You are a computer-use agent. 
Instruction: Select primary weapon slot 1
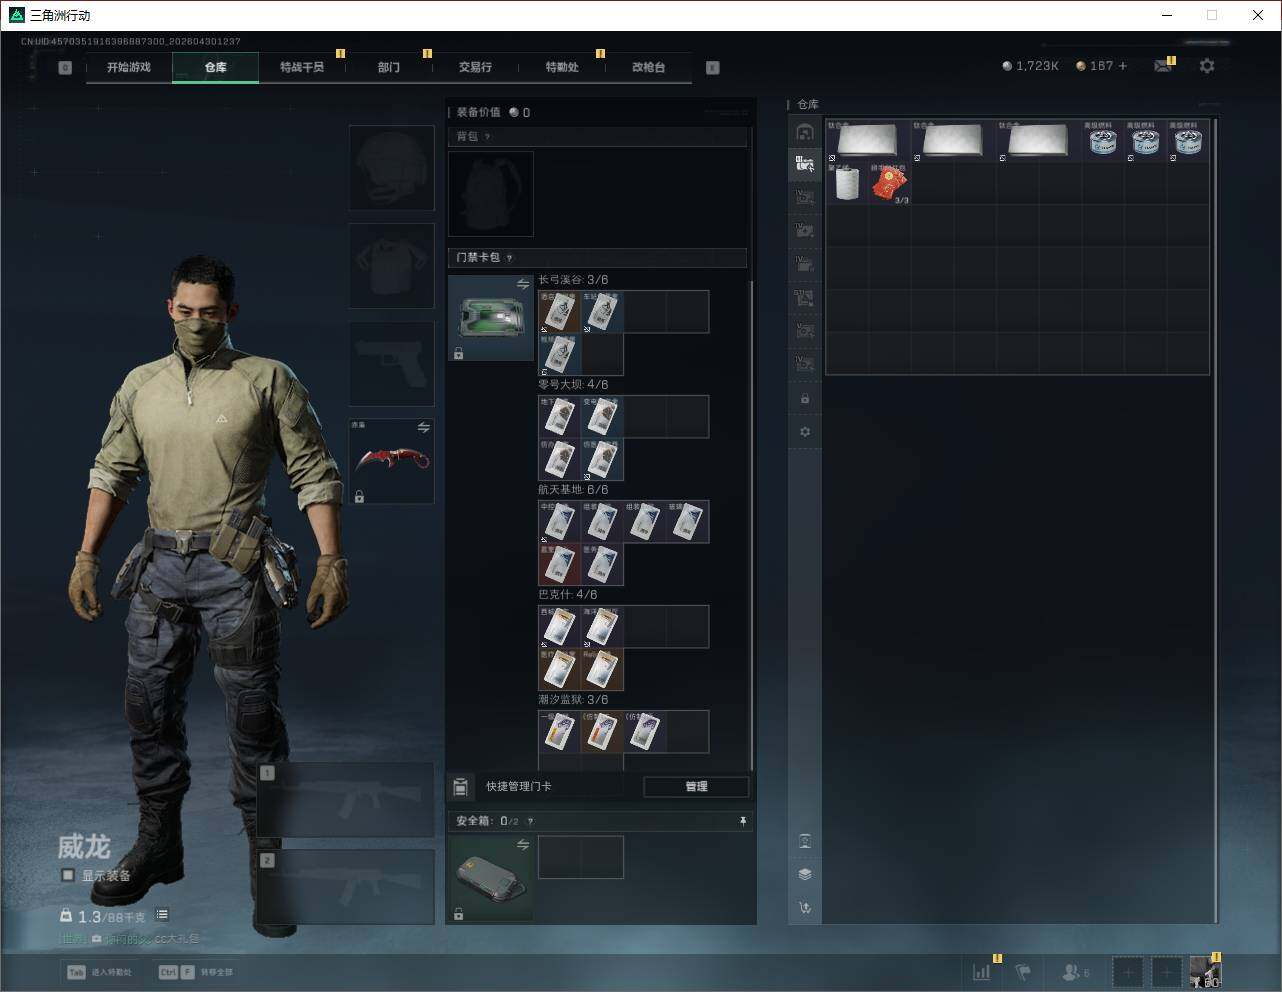pos(346,800)
